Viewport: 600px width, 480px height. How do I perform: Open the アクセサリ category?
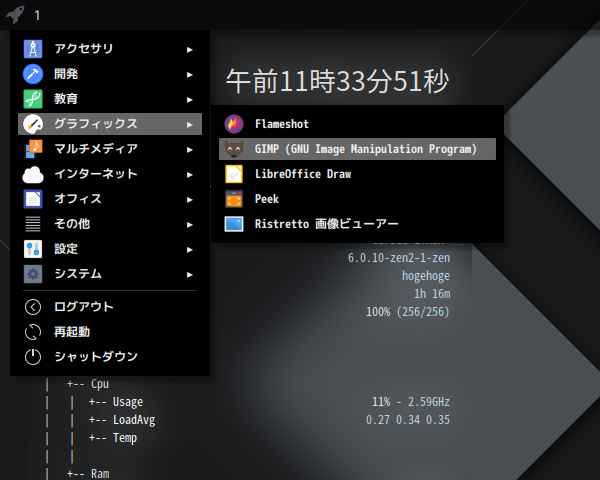pos(110,49)
